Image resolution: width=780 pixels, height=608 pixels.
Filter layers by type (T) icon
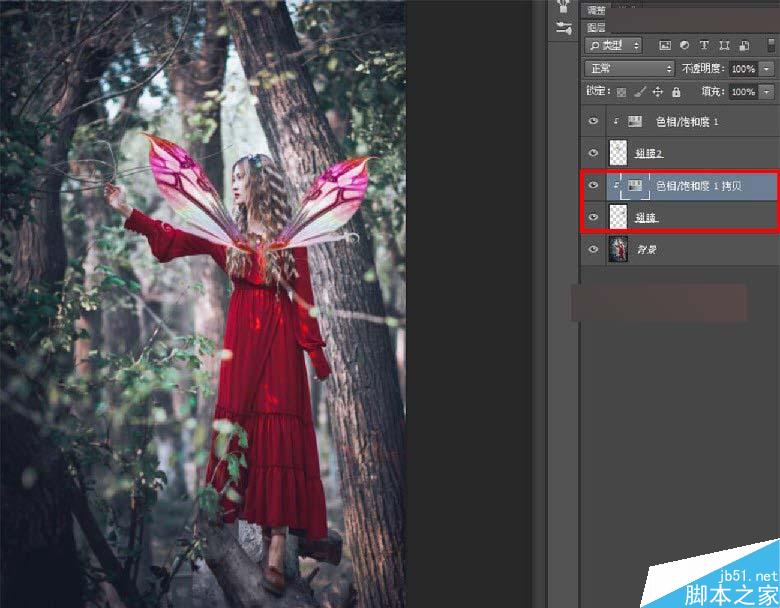pos(704,45)
